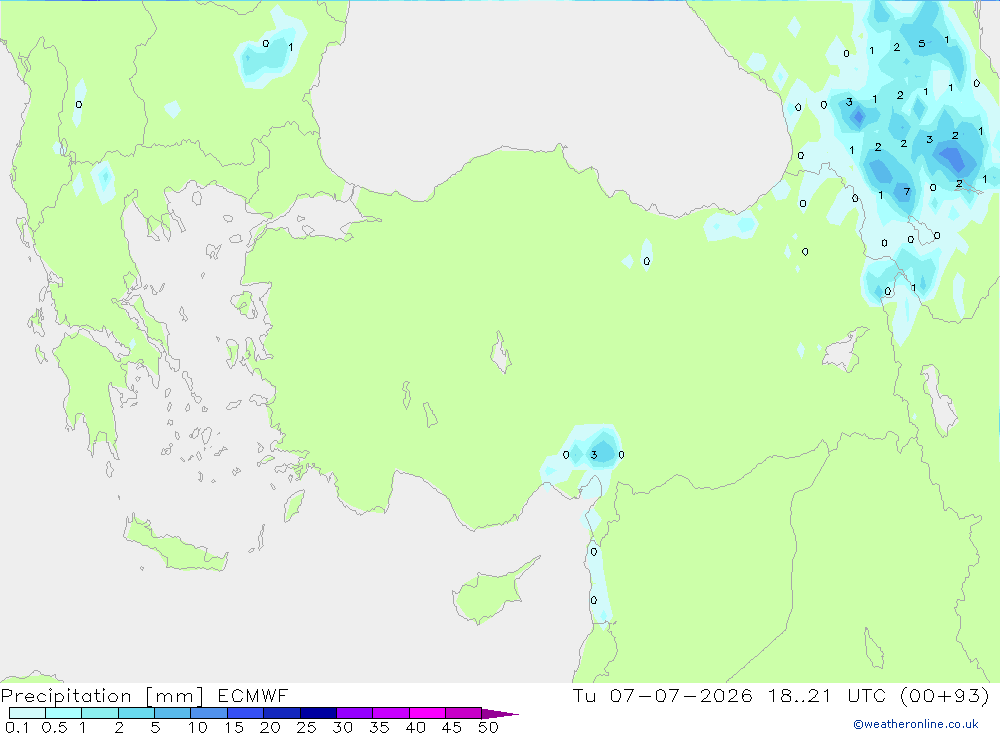Image resolution: width=1000 pixels, height=733 pixels.
Task: Click the 2–5 mm legend color swatch
Action: (x=136, y=713)
